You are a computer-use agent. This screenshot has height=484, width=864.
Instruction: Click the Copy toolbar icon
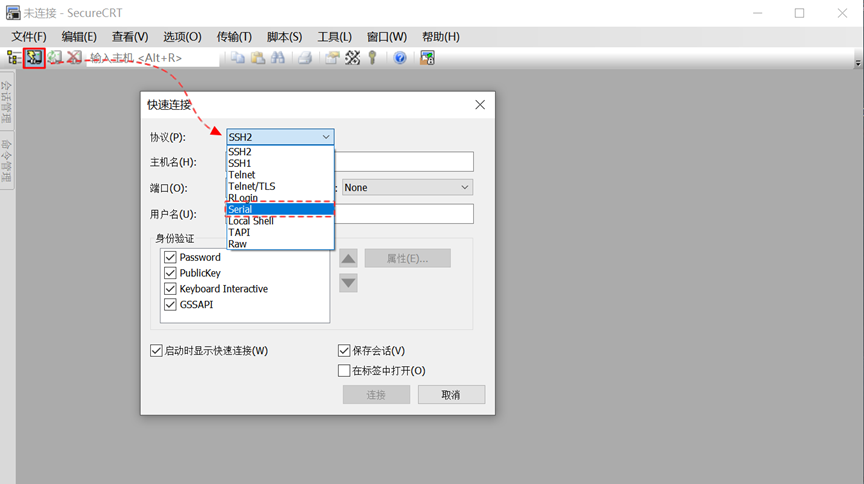click(237, 57)
